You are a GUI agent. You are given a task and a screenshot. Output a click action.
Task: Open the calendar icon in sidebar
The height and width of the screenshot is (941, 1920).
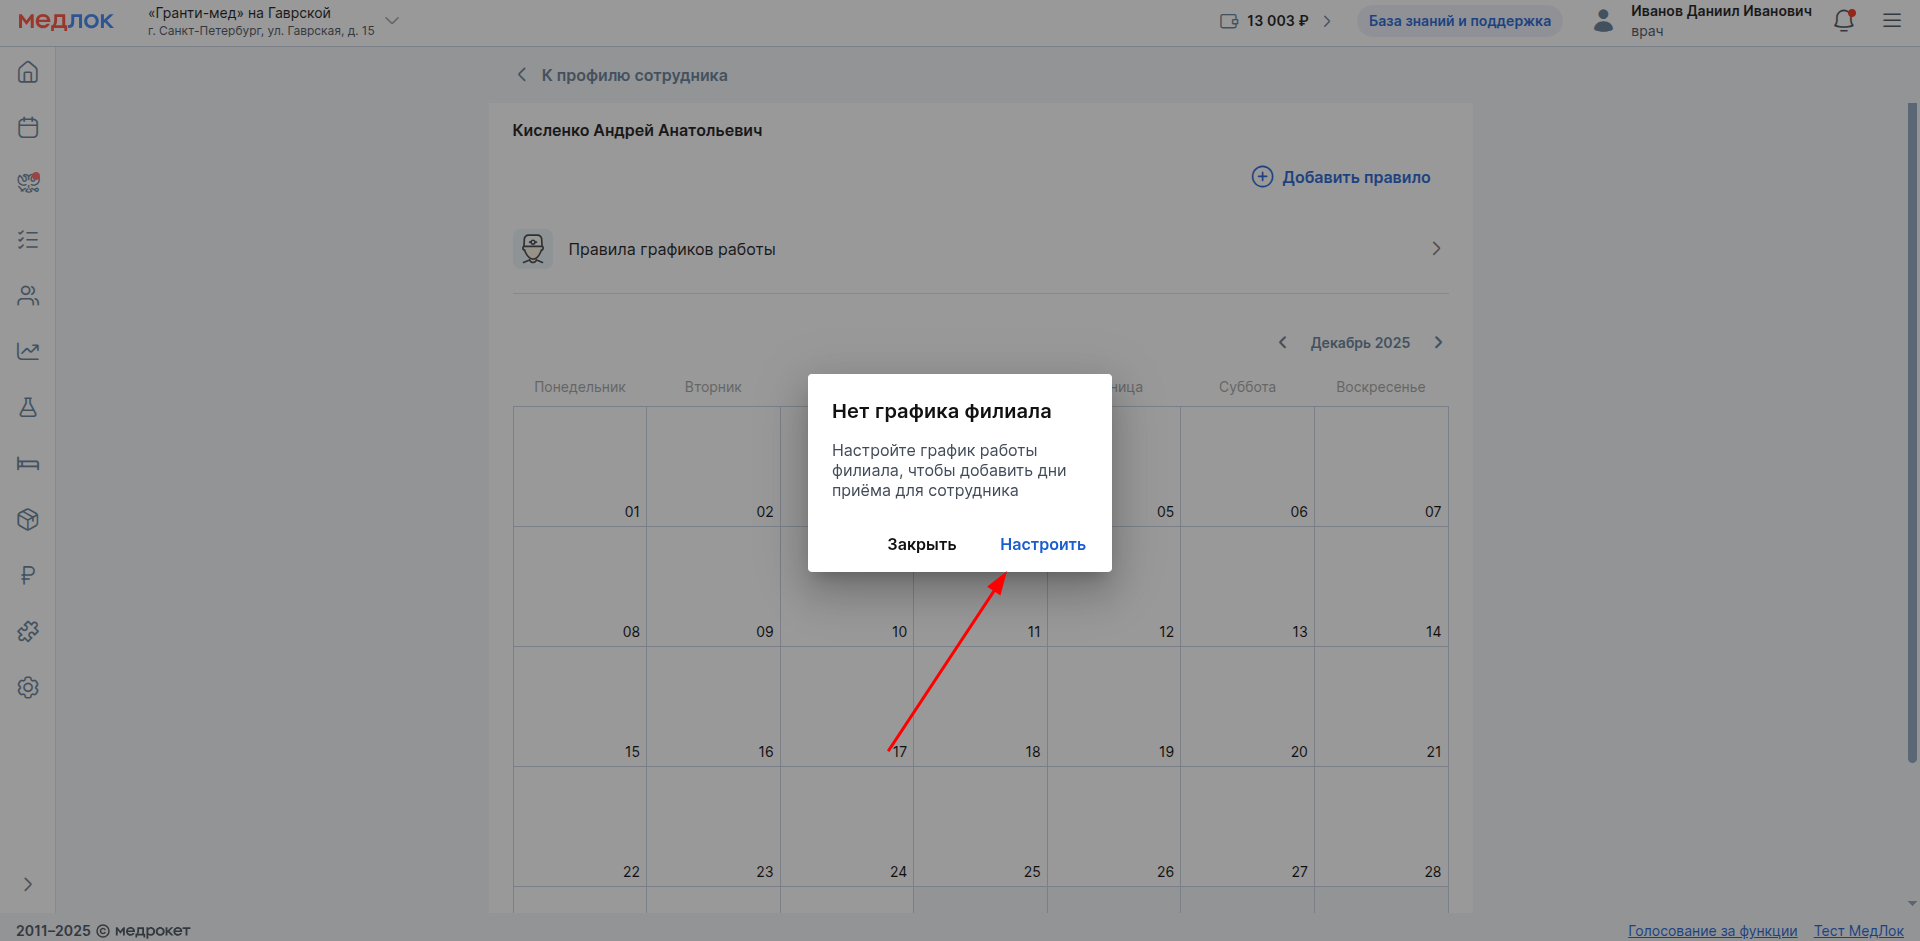coord(28,128)
